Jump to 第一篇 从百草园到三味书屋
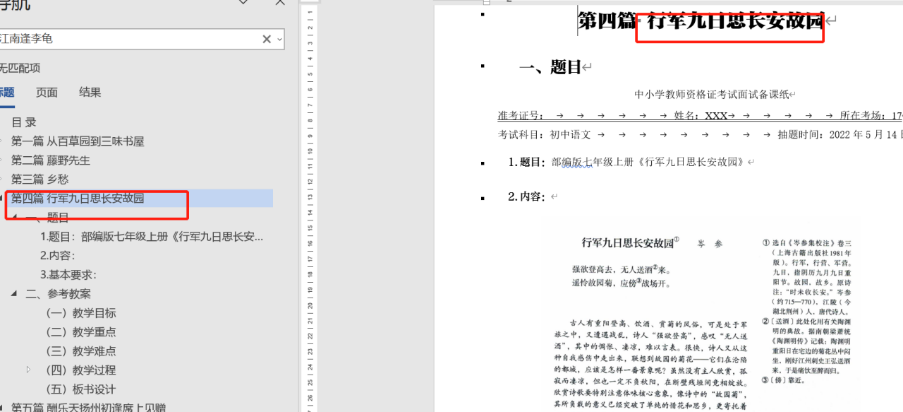 tap(77, 141)
